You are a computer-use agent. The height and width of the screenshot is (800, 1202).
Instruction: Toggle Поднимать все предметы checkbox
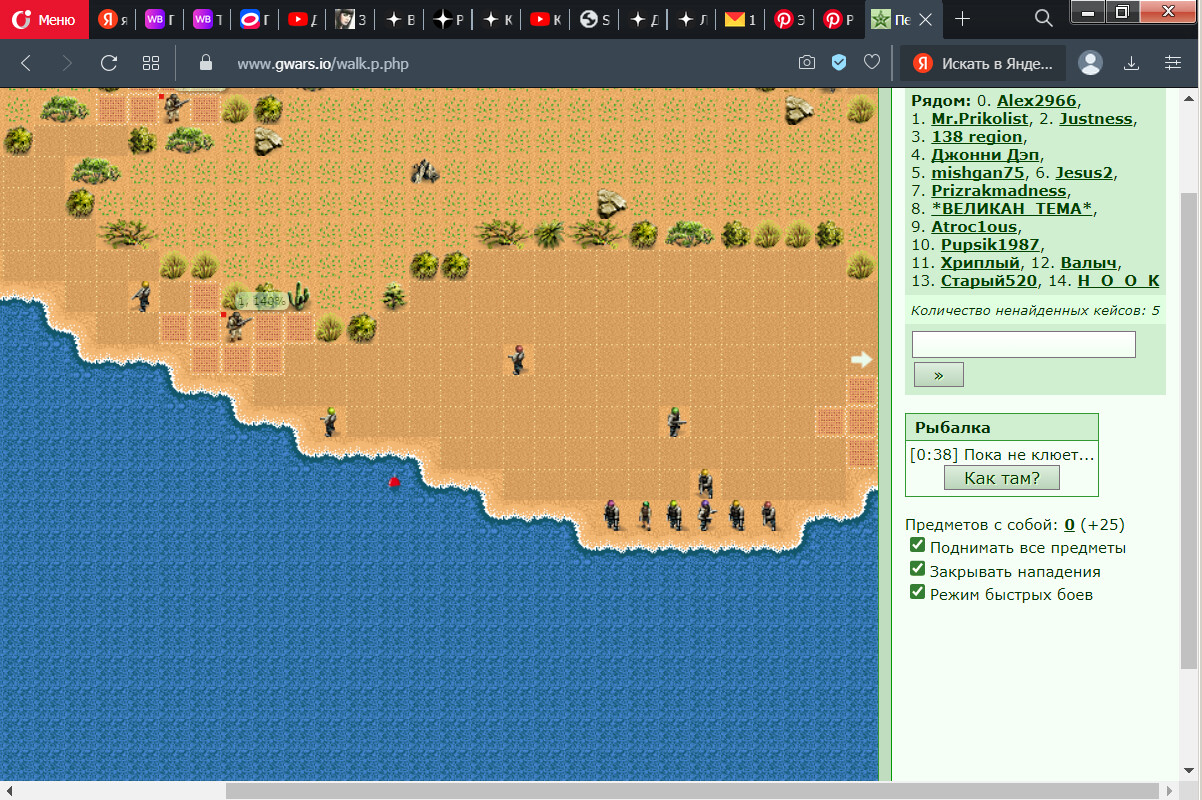(x=917, y=545)
